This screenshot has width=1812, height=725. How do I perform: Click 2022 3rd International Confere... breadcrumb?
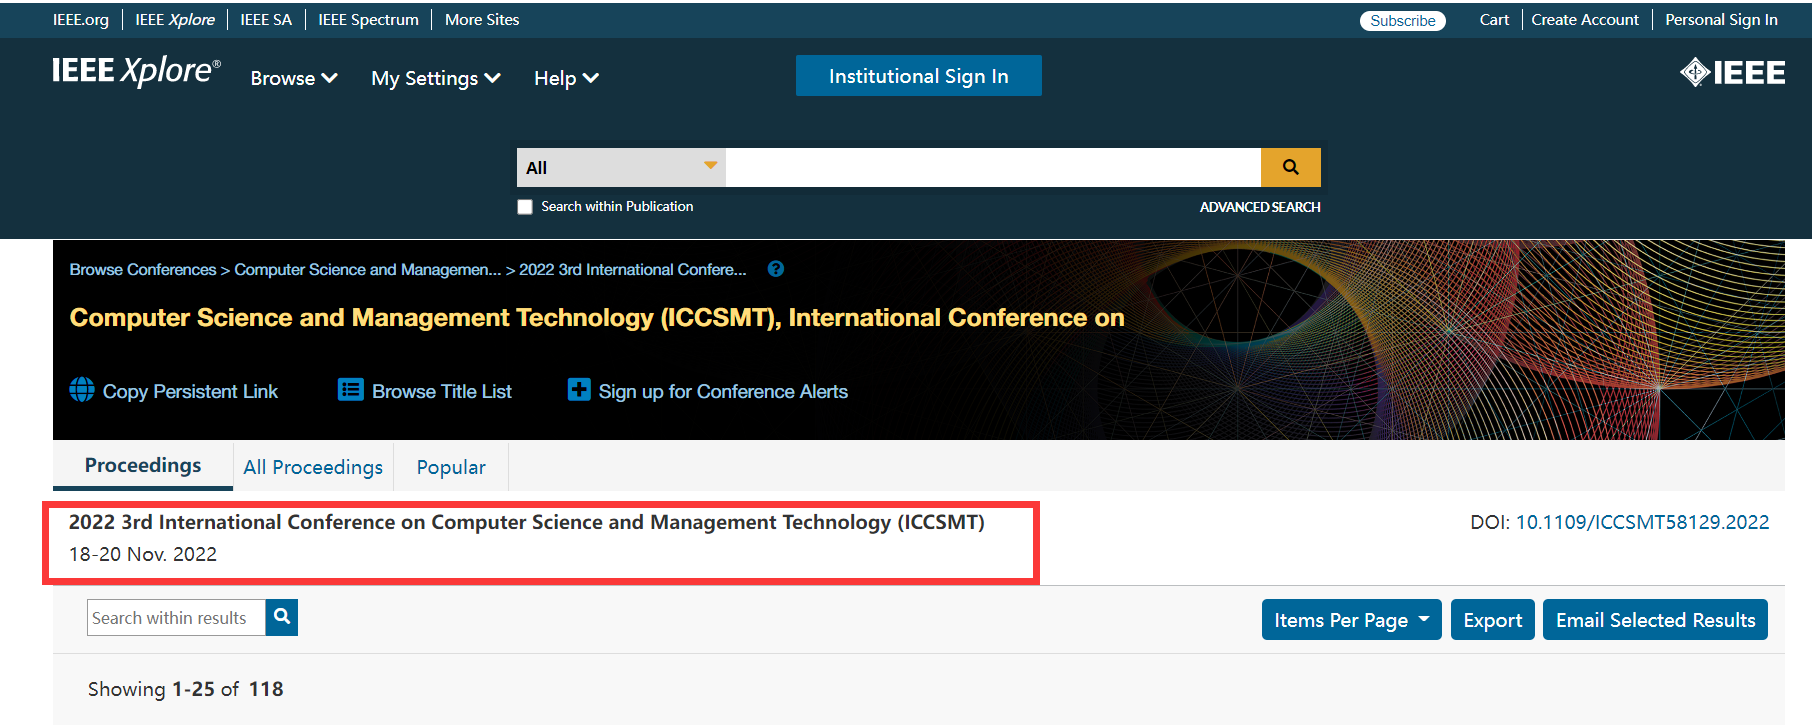tap(633, 270)
